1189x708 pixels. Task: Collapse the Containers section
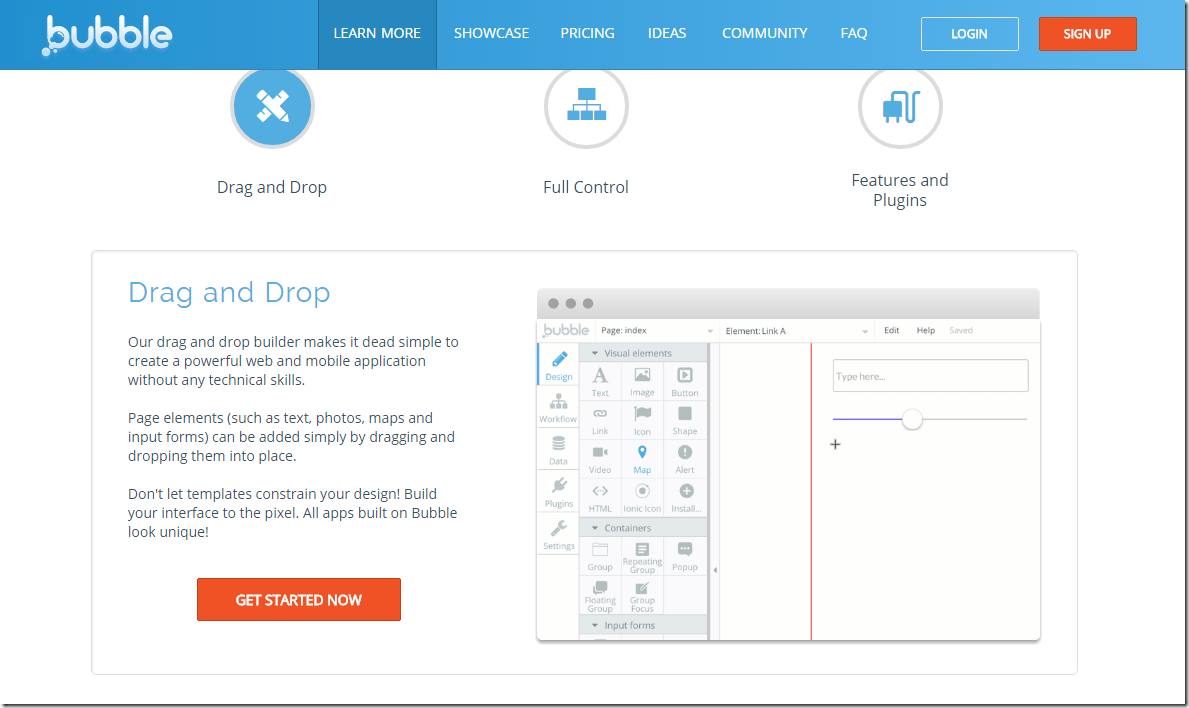595,528
